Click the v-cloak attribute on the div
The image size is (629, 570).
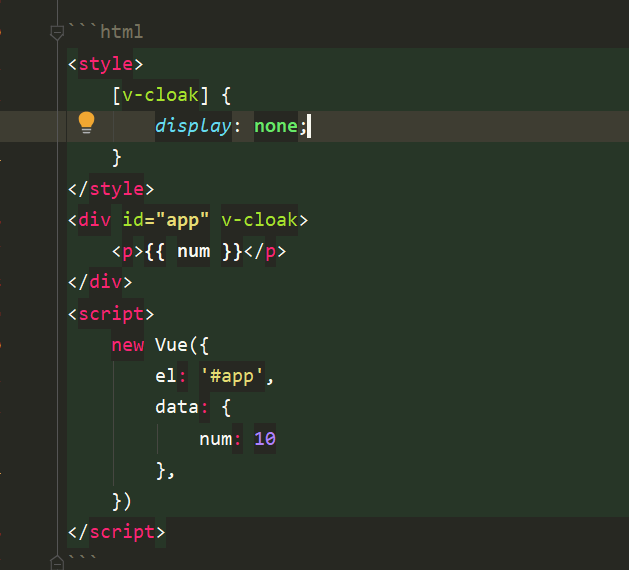pos(260,220)
